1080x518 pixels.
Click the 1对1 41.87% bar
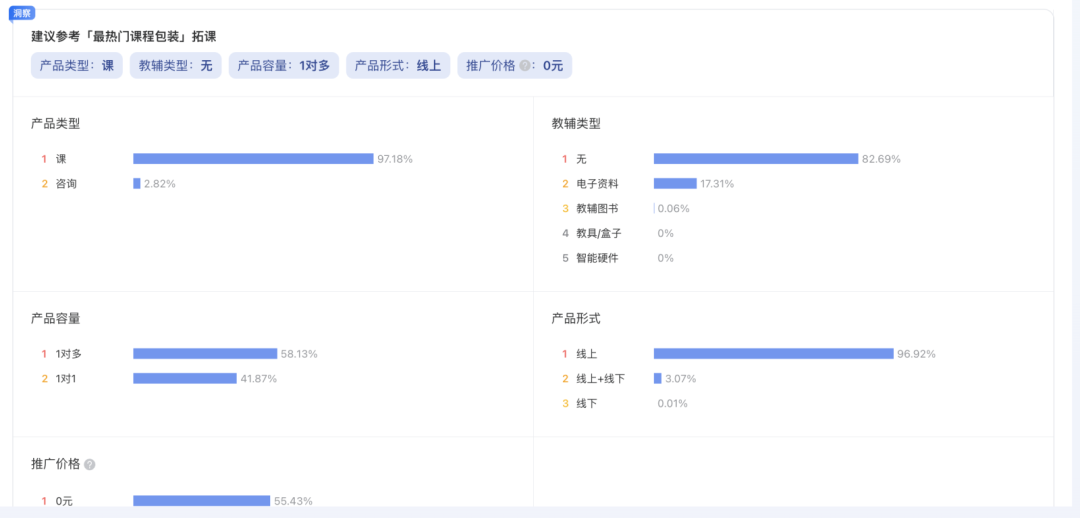(185, 378)
